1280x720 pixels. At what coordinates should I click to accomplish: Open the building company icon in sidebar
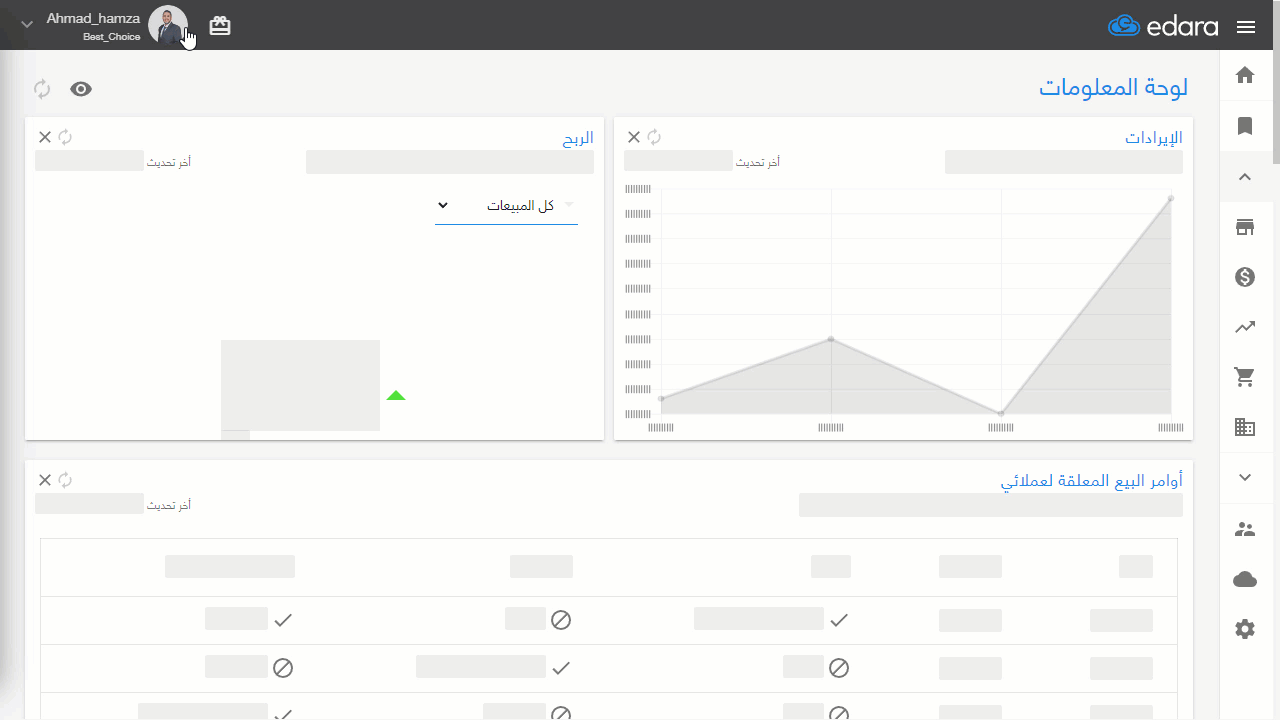point(1245,427)
